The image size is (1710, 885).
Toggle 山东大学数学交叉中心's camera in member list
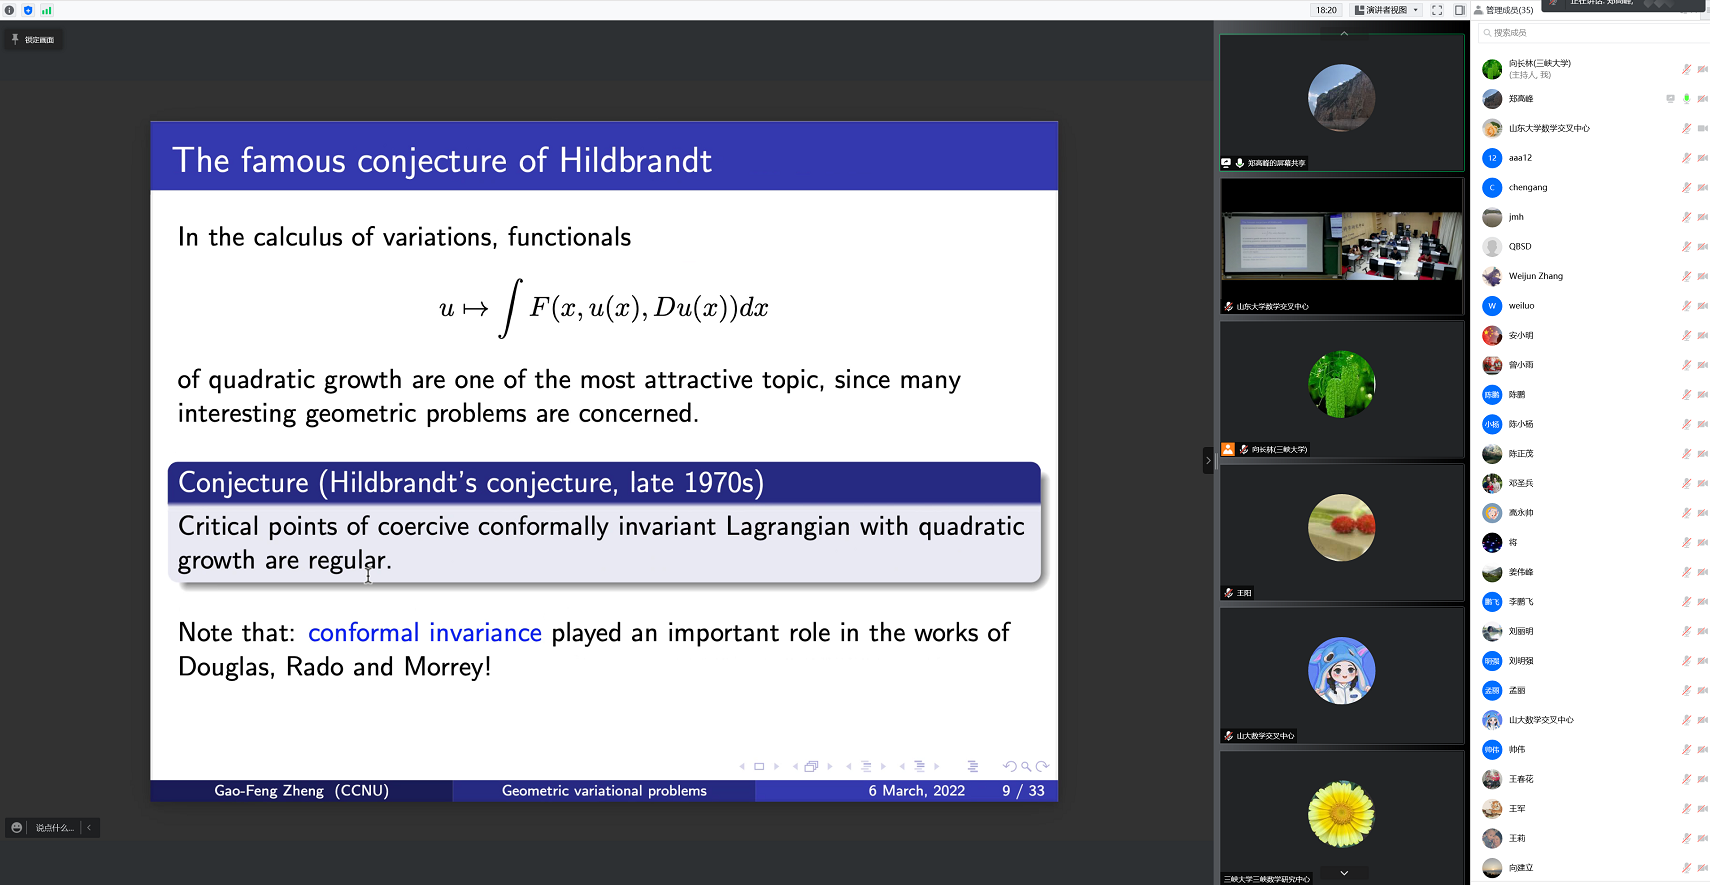click(1702, 129)
